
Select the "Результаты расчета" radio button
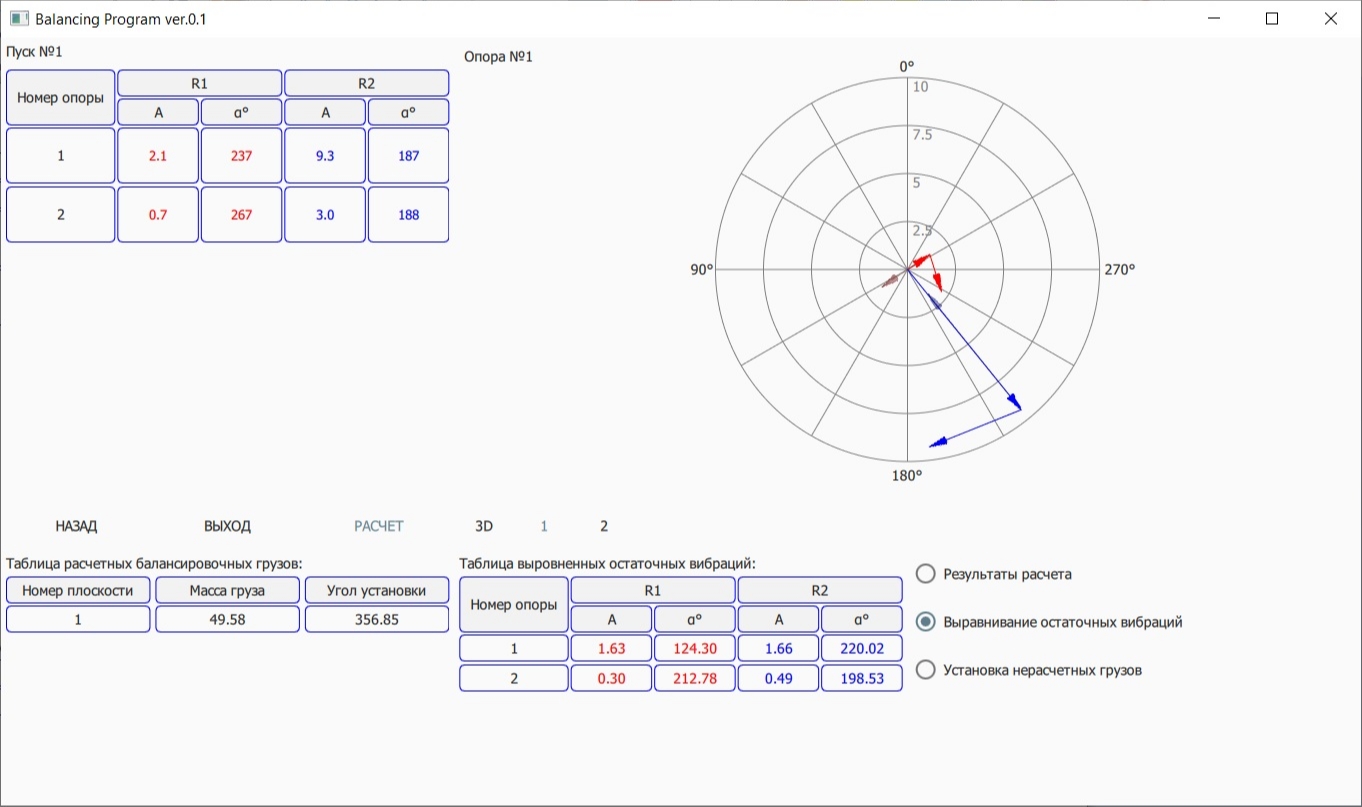tap(925, 574)
